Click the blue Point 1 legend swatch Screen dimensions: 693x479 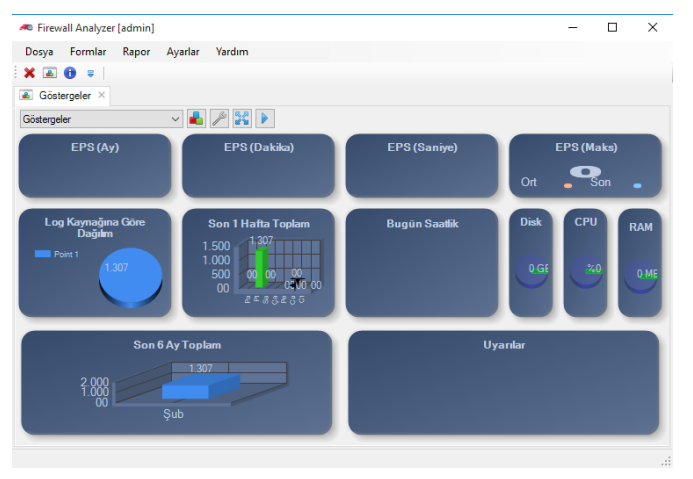[x=42, y=254]
